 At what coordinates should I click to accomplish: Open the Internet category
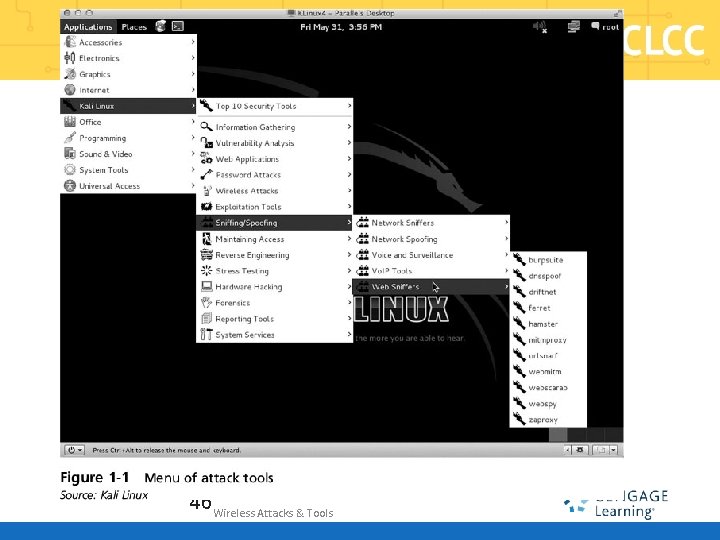point(129,90)
